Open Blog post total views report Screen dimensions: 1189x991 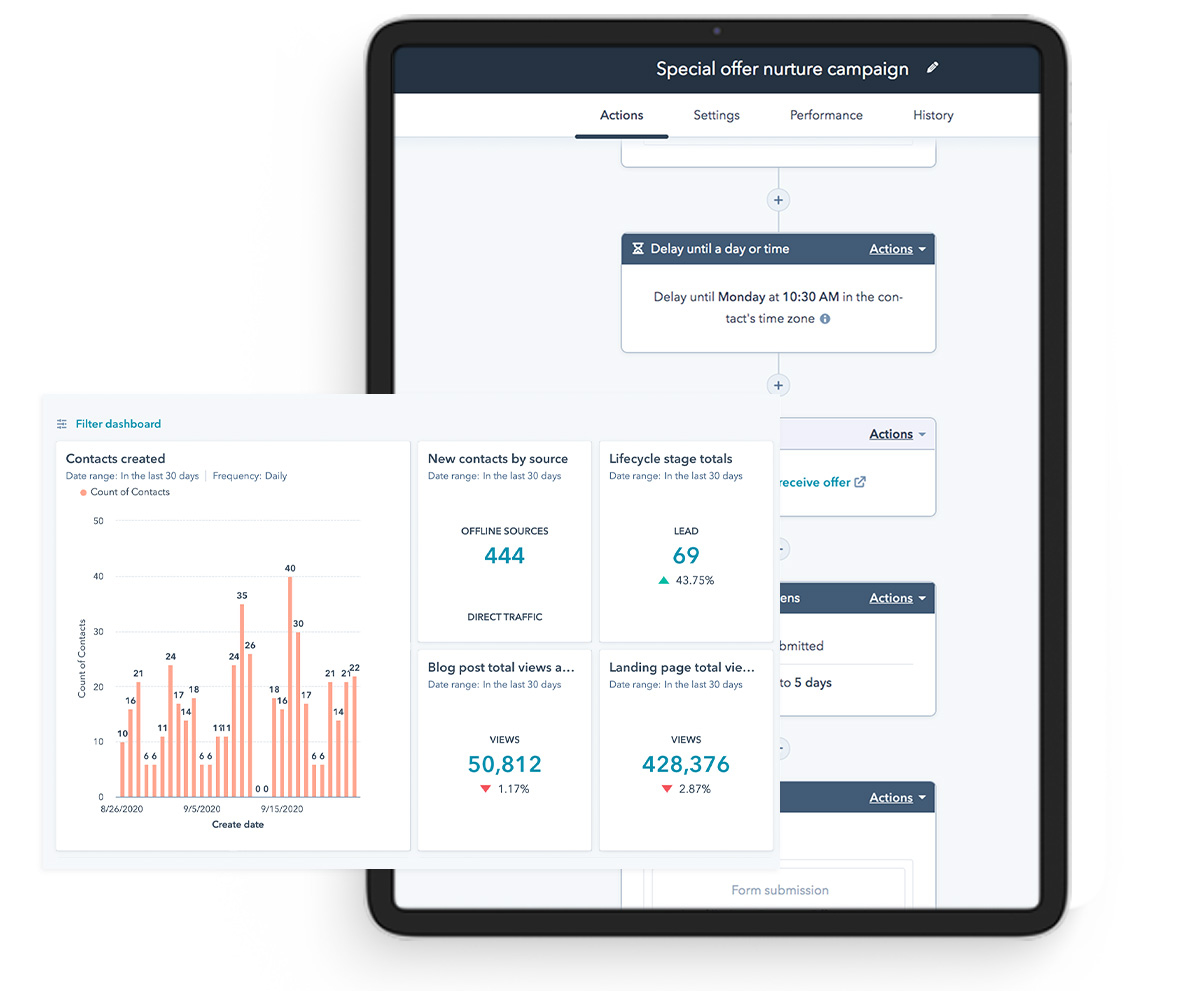coord(500,667)
